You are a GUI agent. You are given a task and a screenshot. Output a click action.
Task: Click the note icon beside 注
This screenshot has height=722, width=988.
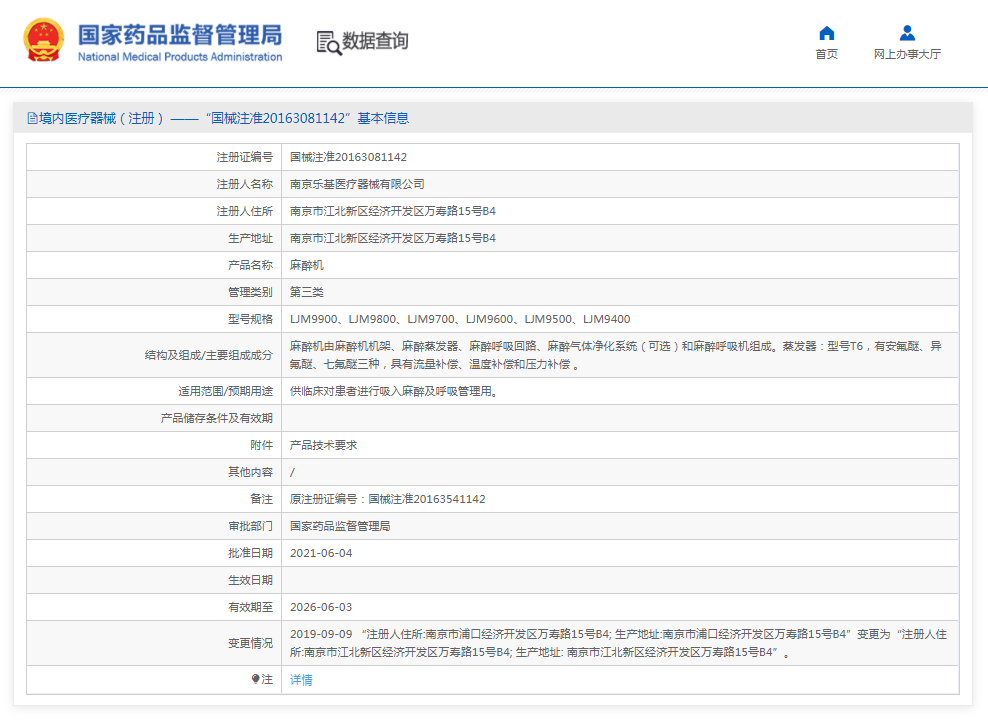pos(256,680)
